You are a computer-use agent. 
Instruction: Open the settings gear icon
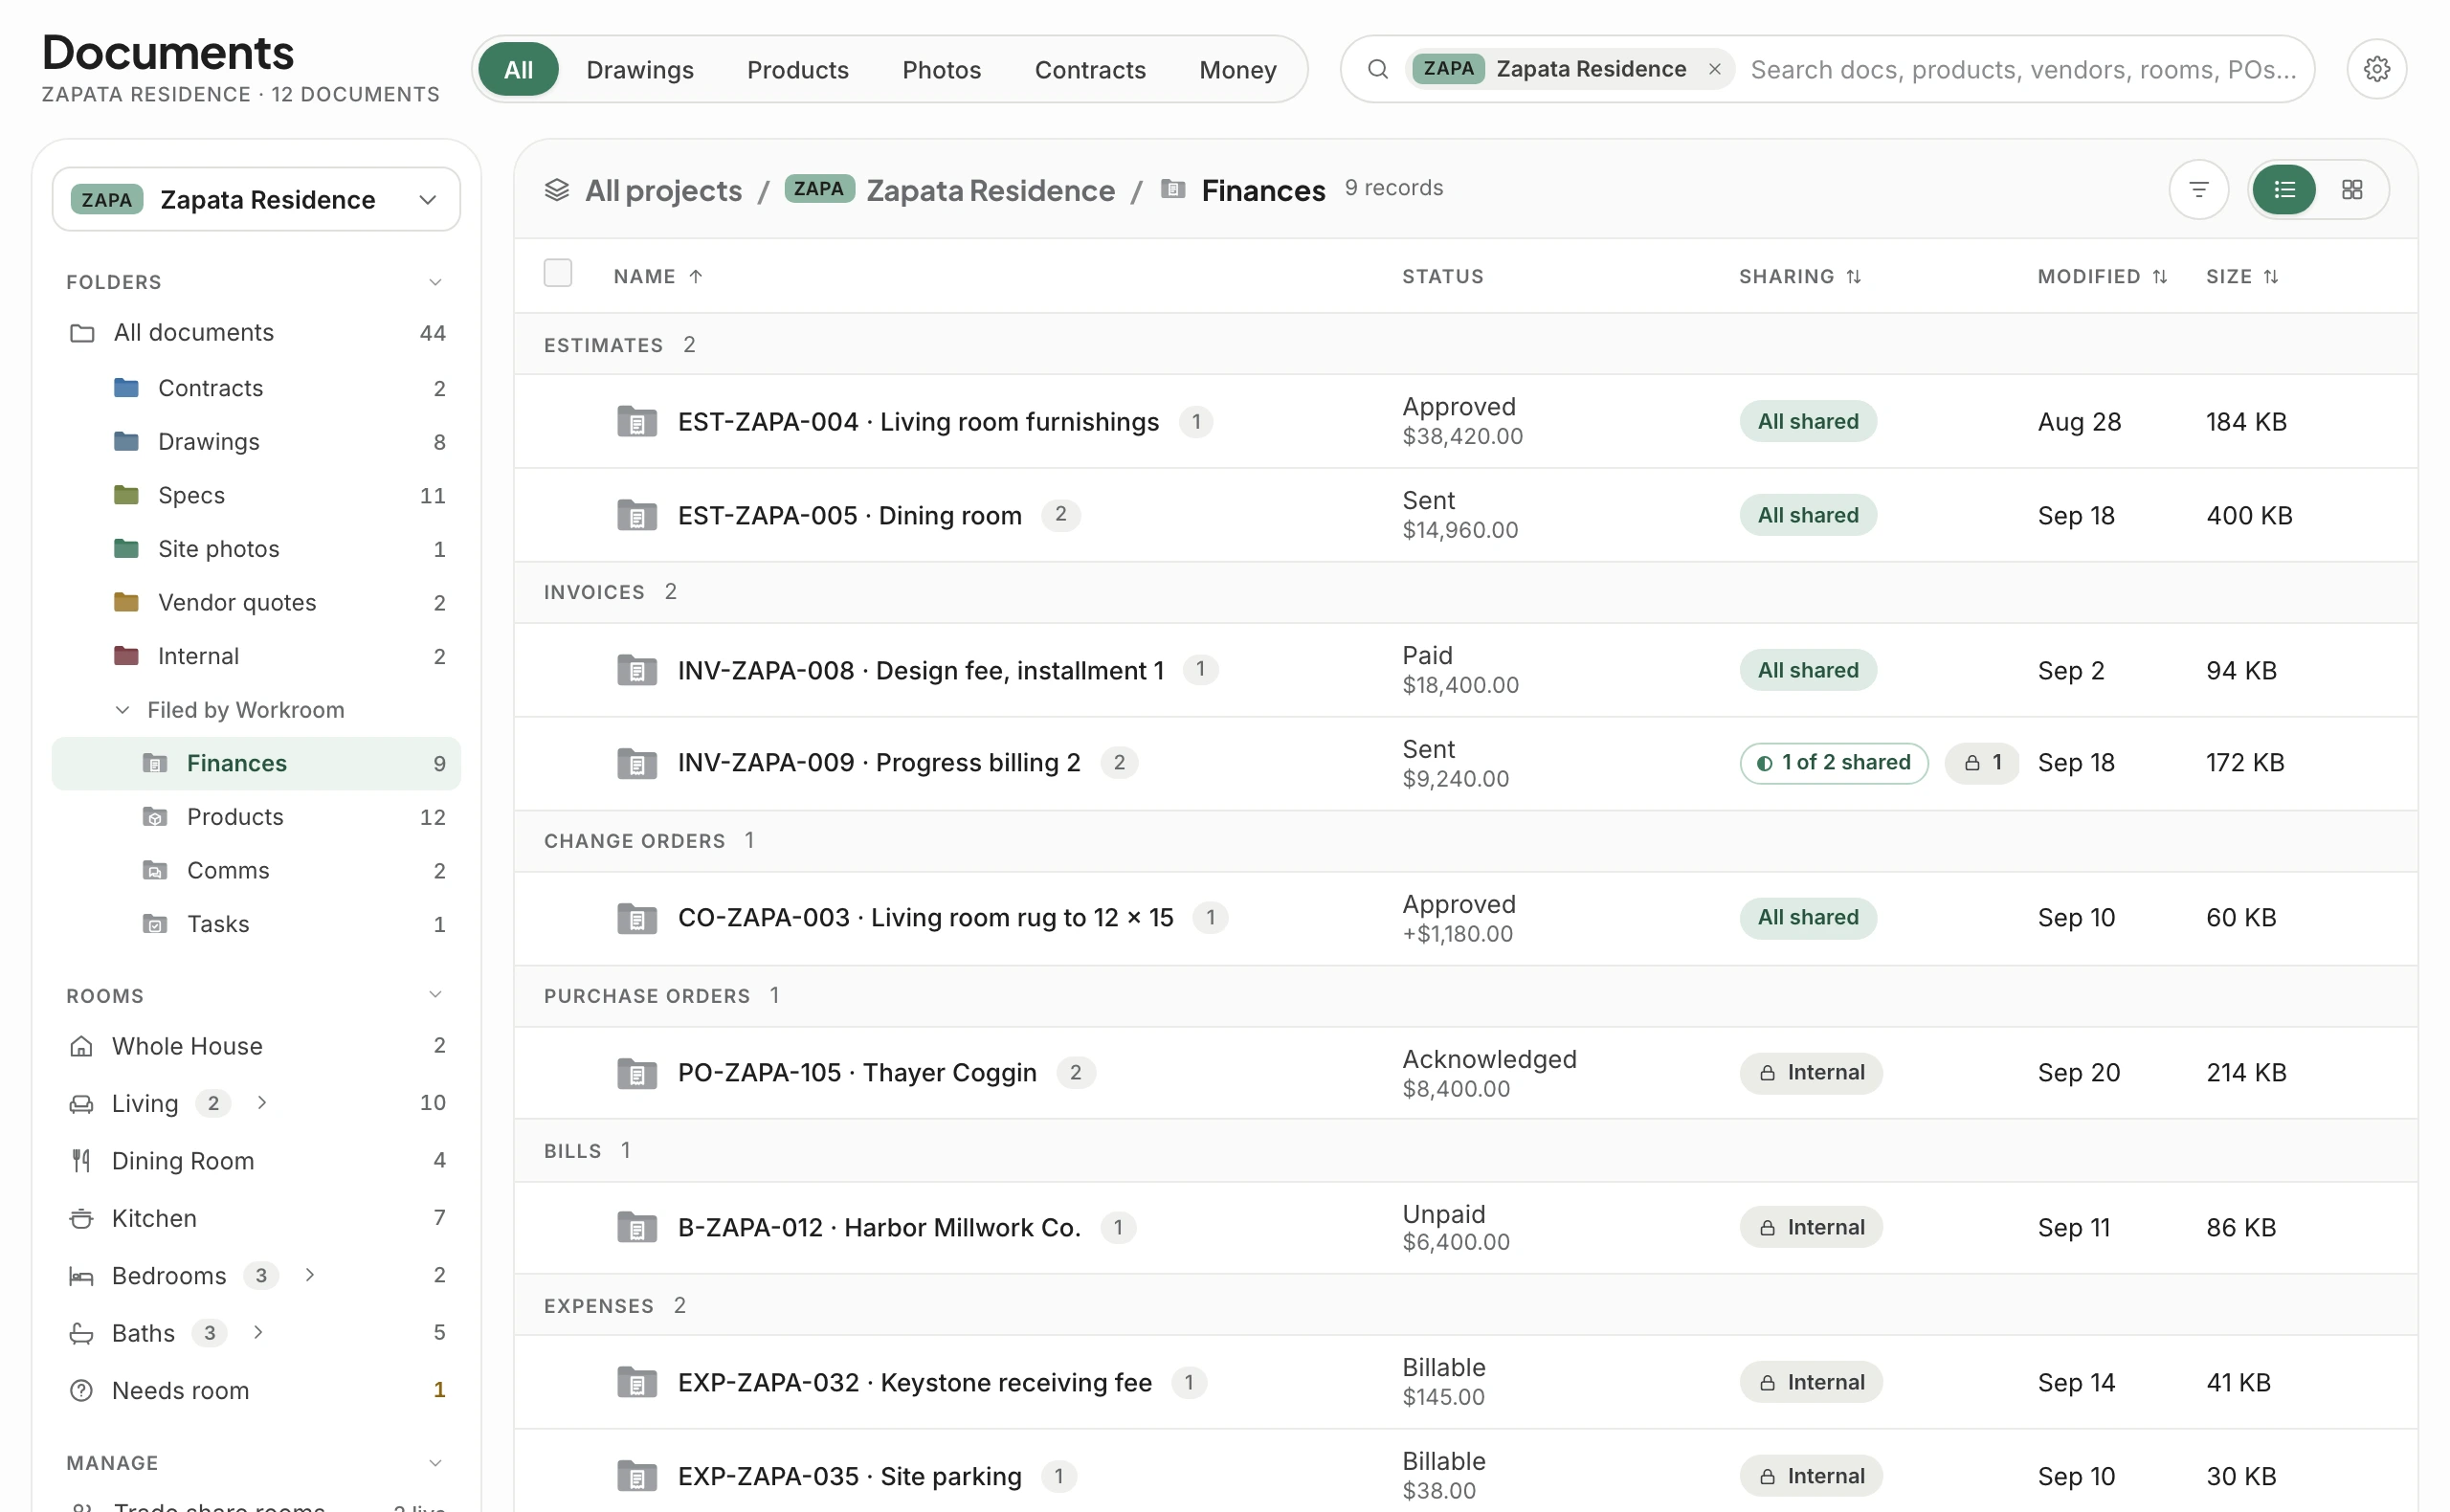coord(2376,69)
